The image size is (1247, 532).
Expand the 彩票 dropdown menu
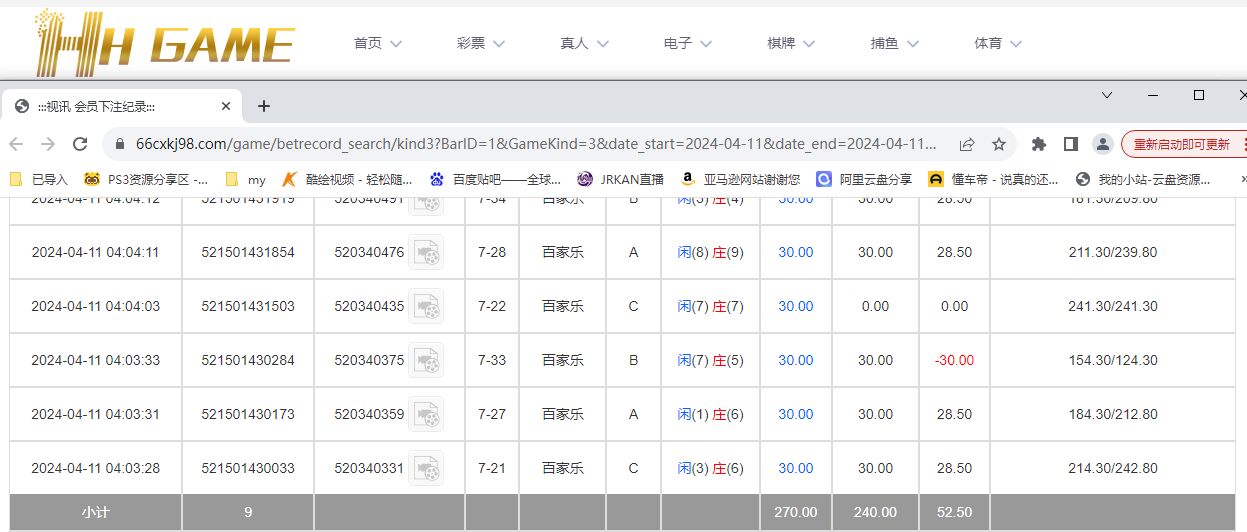[x=481, y=44]
